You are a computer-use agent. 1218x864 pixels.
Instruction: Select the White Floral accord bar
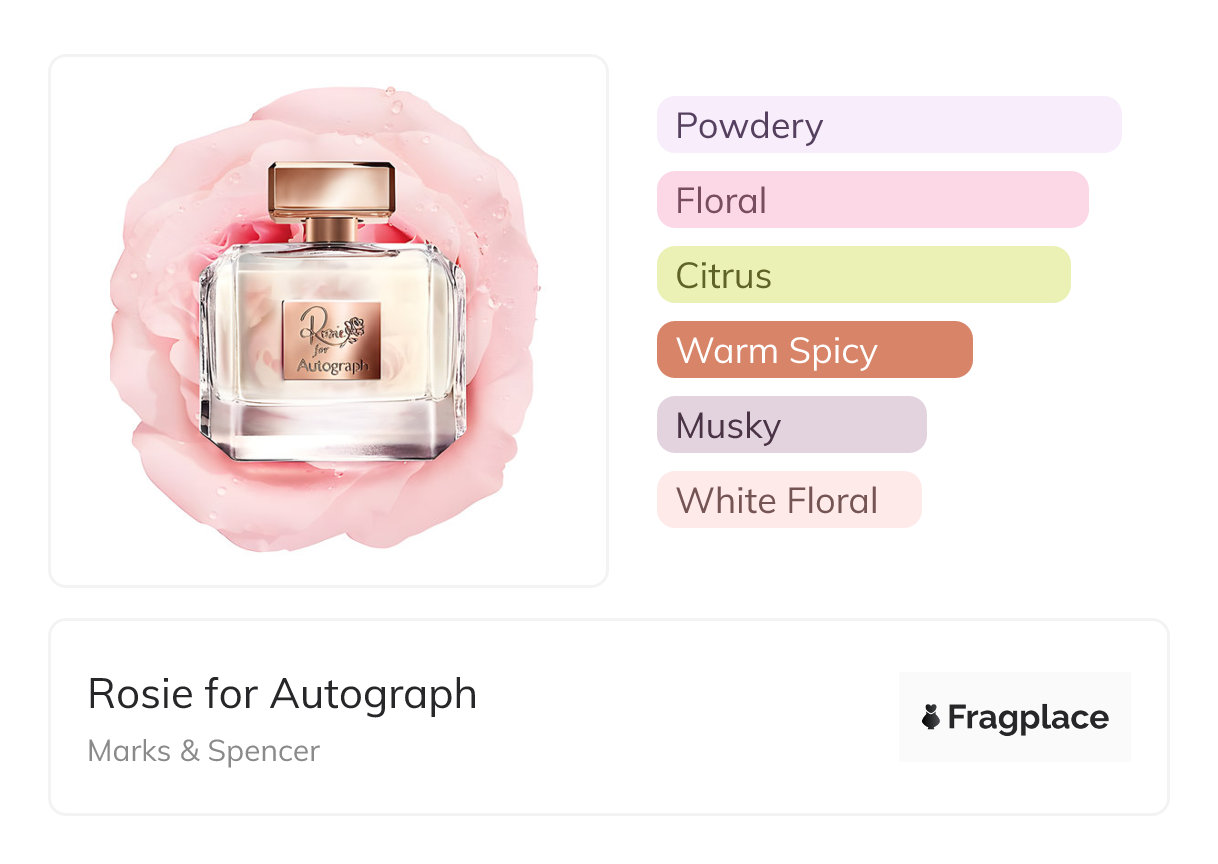(788, 500)
